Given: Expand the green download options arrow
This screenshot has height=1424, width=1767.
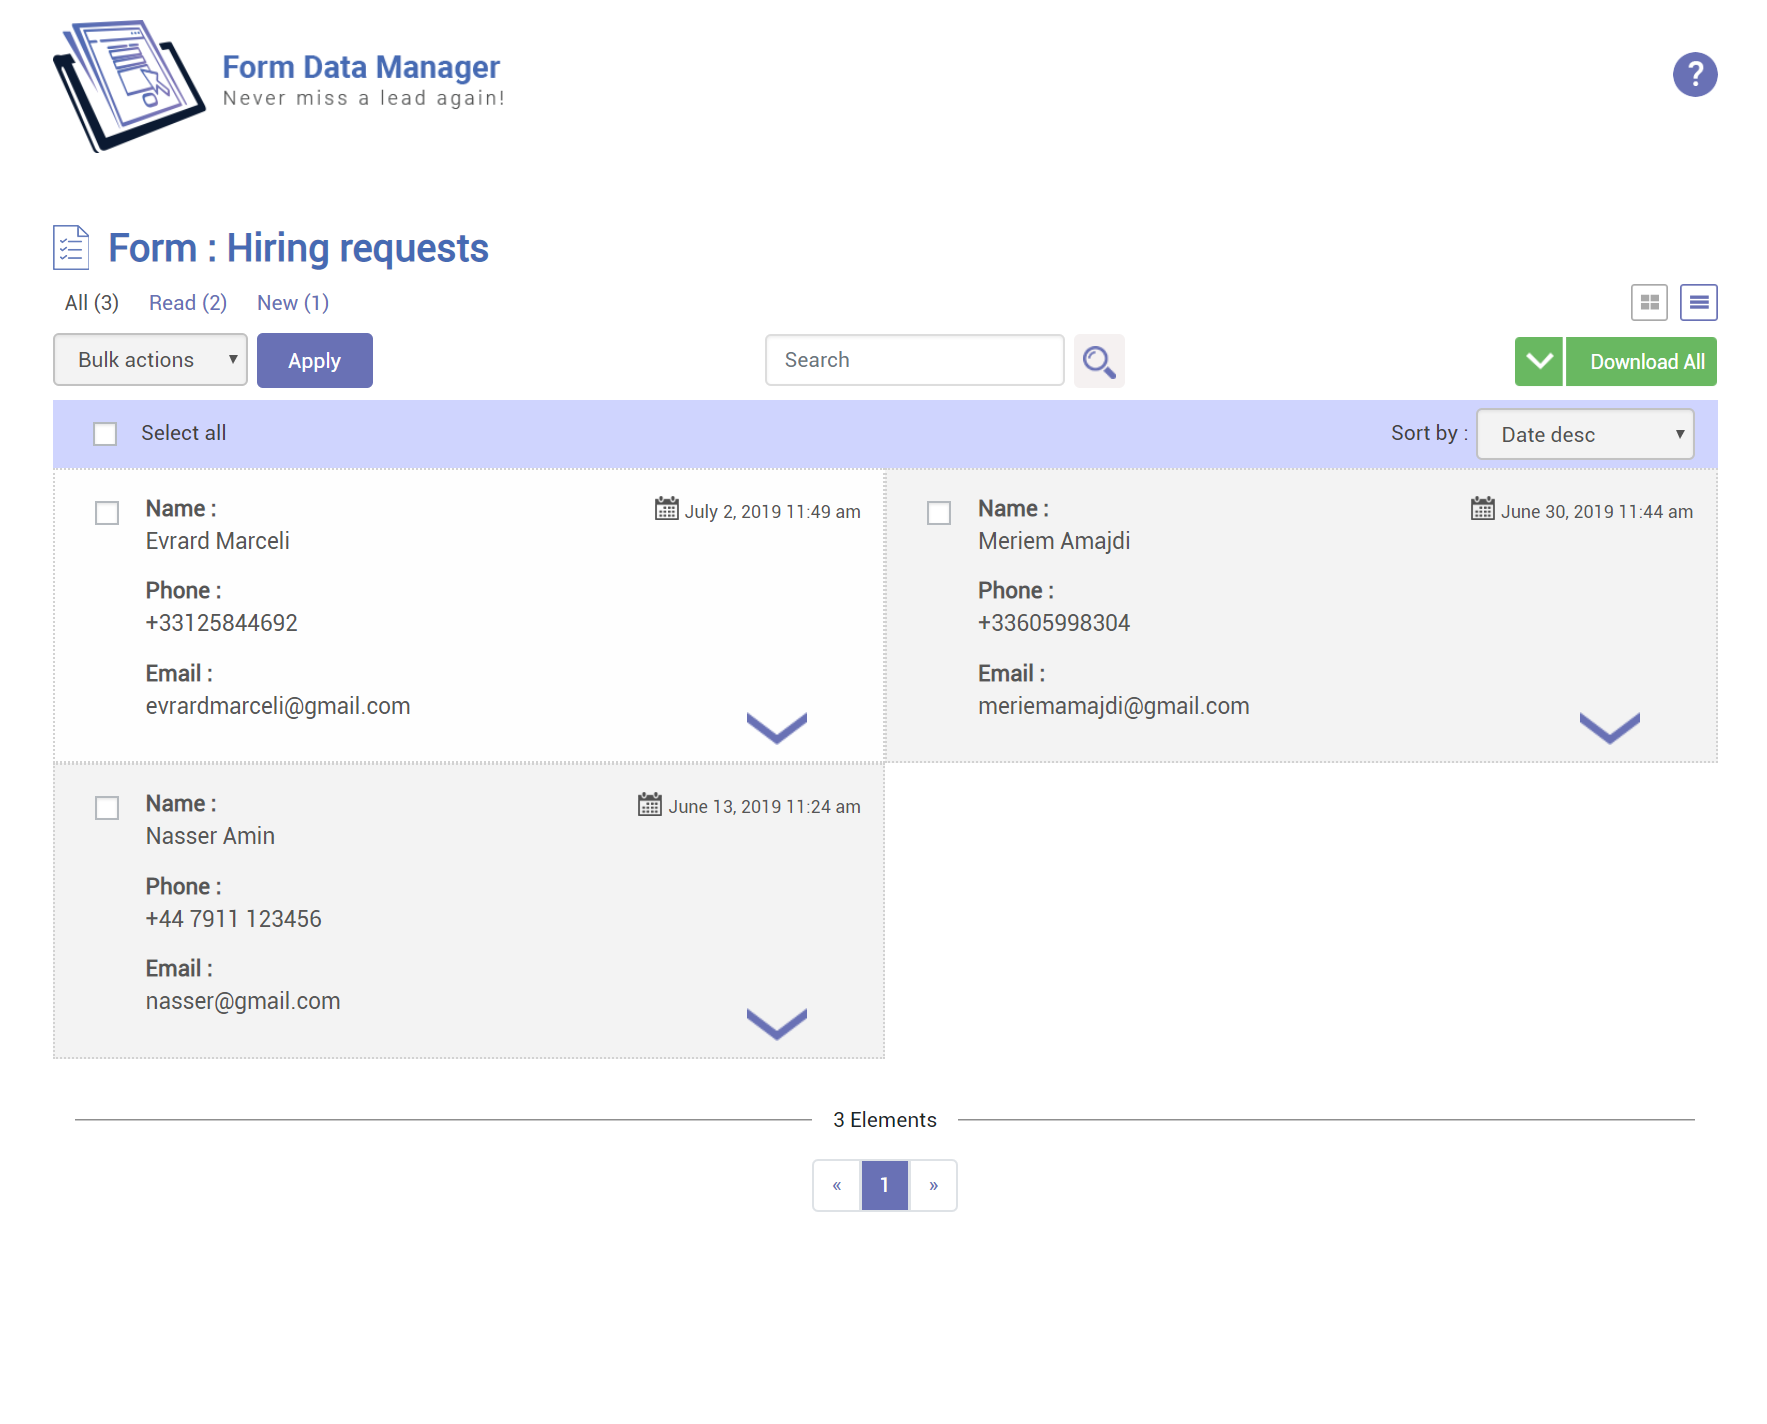Looking at the screenshot, I should pyautogui.click(x=1538, y=361).
